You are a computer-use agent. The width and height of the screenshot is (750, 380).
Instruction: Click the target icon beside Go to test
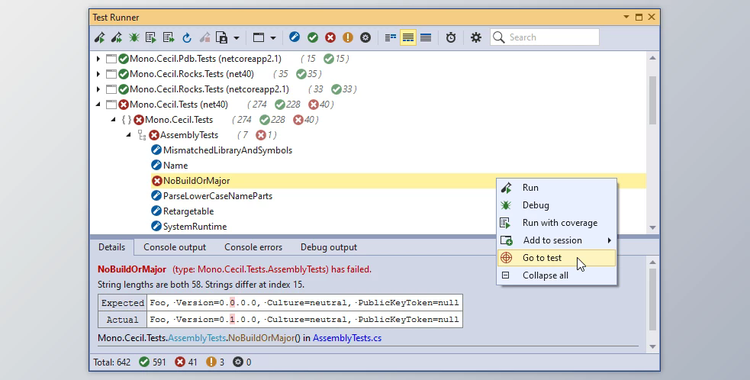pyautogui.click(x=506, y=258)
